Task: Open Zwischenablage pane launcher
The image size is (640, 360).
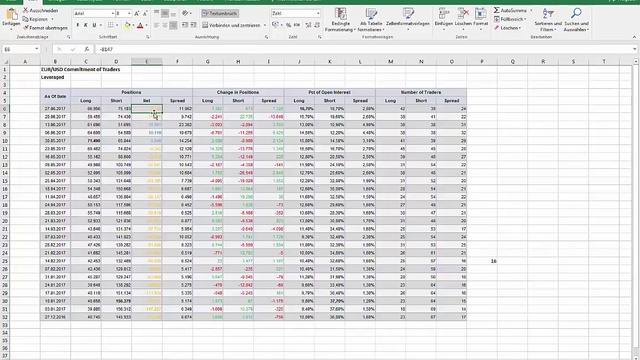Action: click(x=68, y=37)
